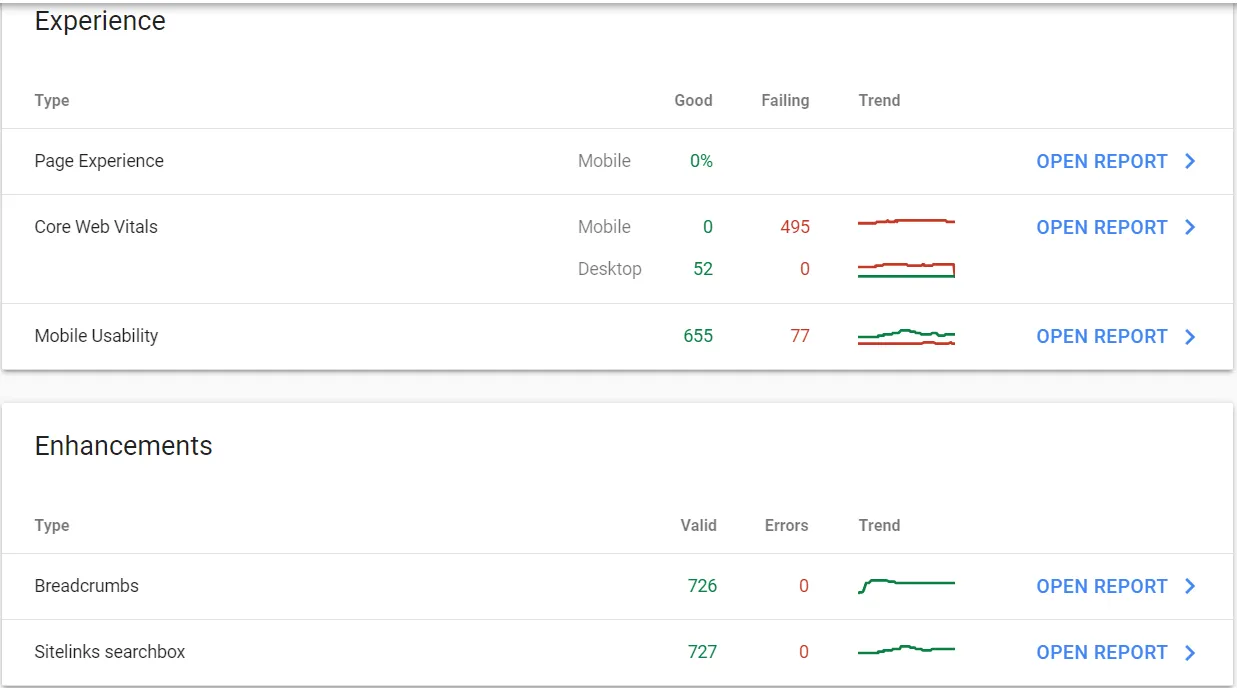The height and width of the screenshot is (688, 1237).
Task: Click the chevron arrow in Mobile Usability row
Action: click(1190, 337)
